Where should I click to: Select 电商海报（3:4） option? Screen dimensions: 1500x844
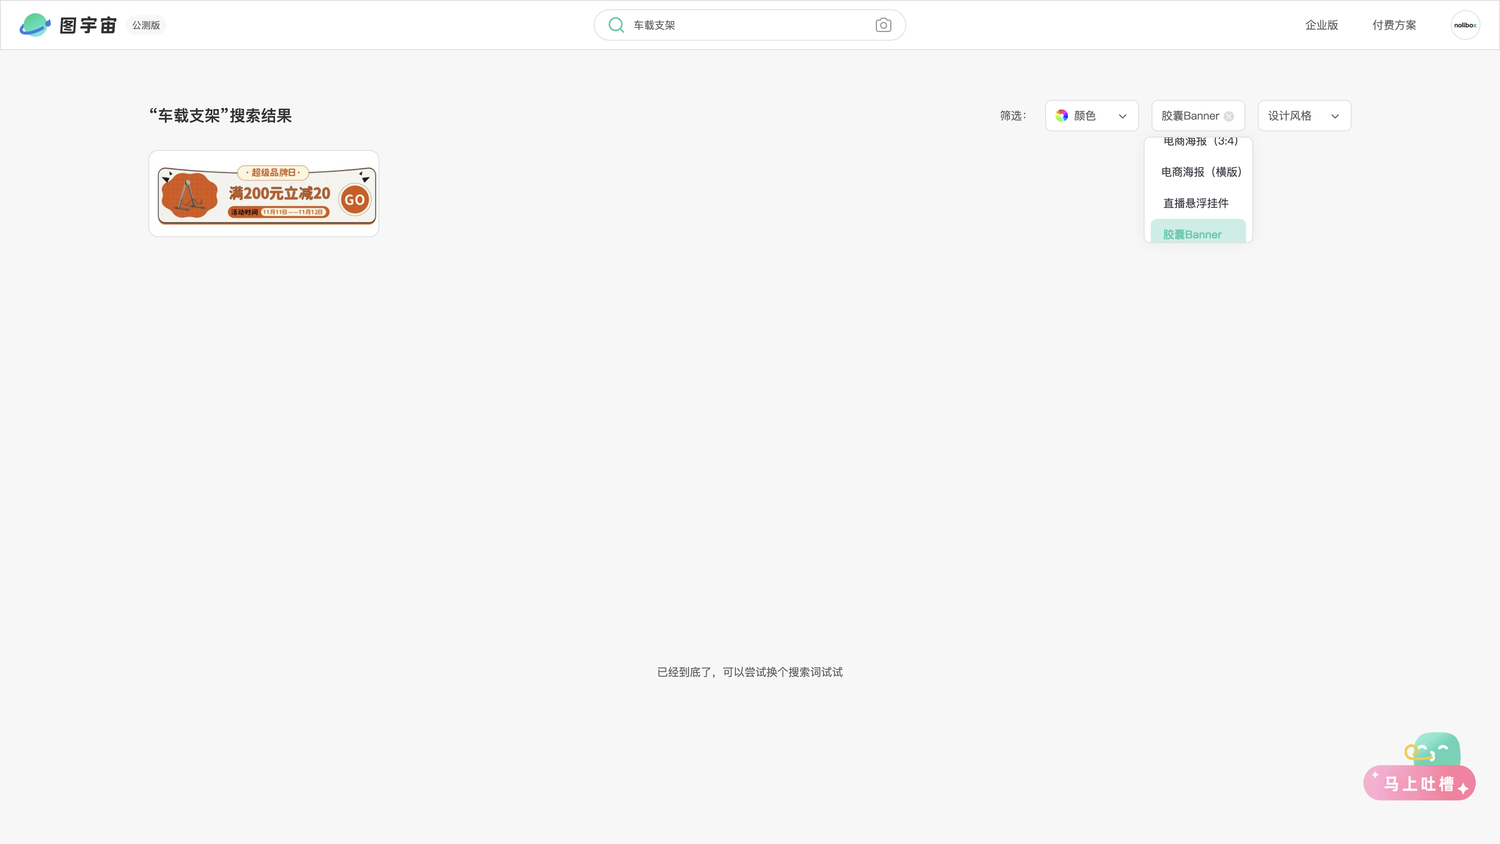tap(1198, 143)
